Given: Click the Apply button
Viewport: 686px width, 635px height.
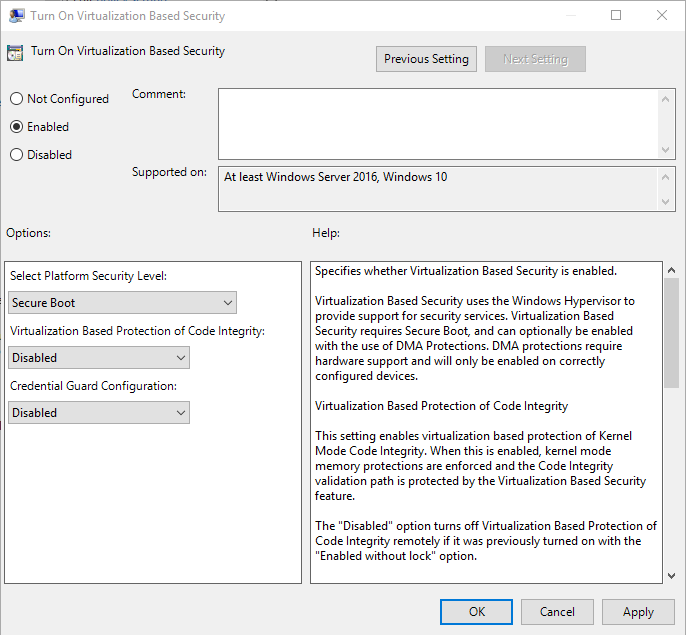Looking at the screenshot, I should pos(638,612).
